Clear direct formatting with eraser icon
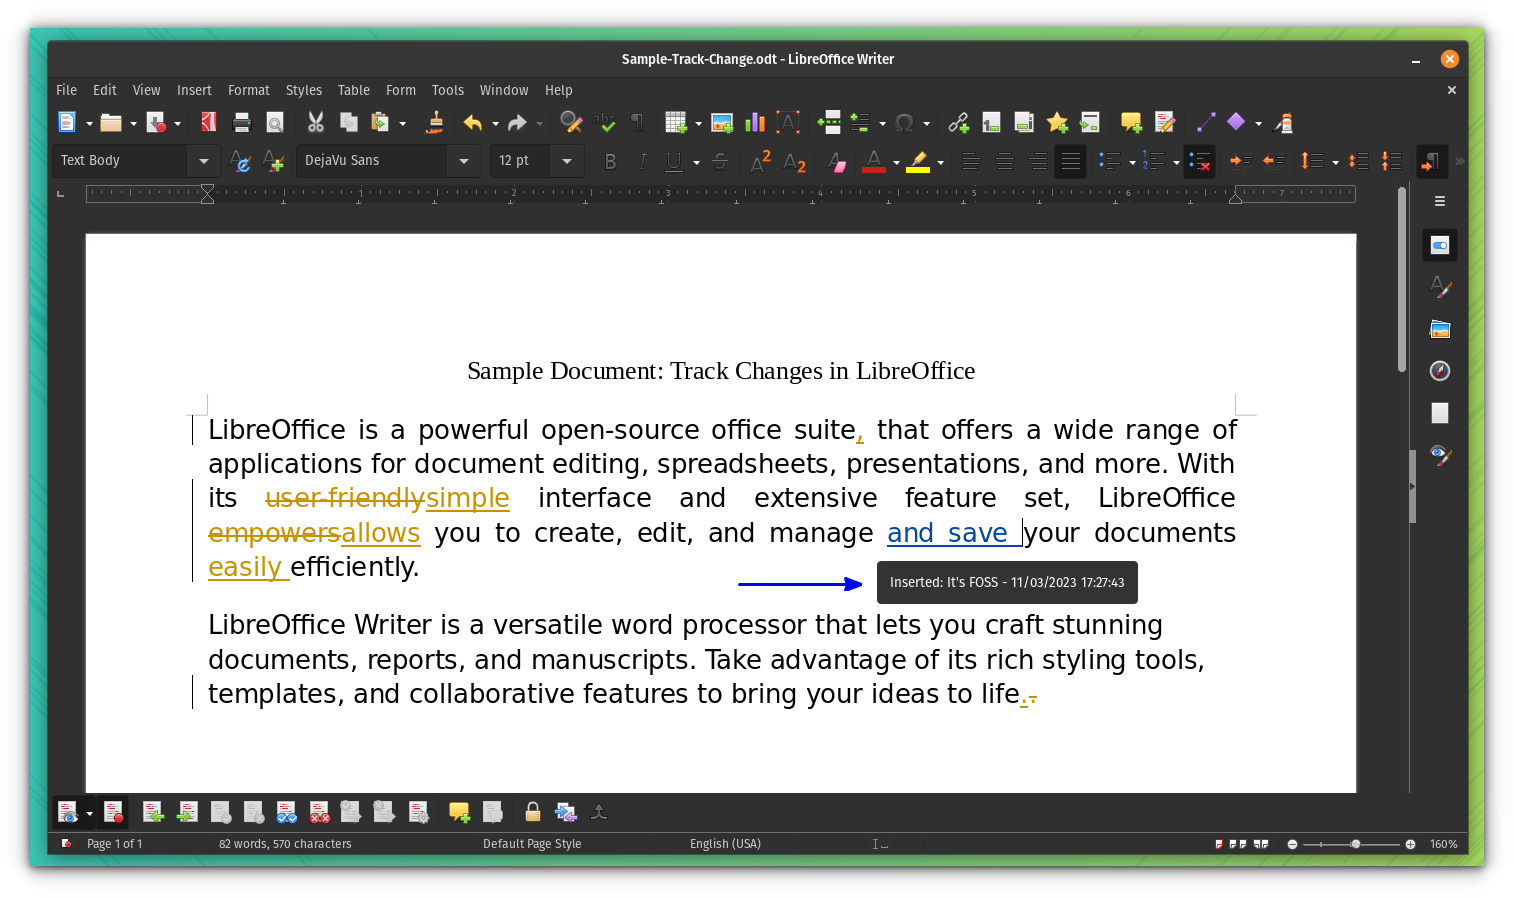Image resolution: width=1514 pixels, height=898 pixels. point(837,160)
